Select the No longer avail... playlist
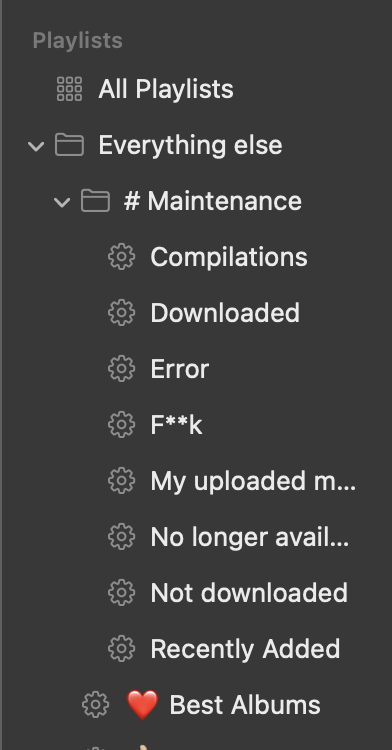This screenshot has height=750, width=392. (250, 537)
